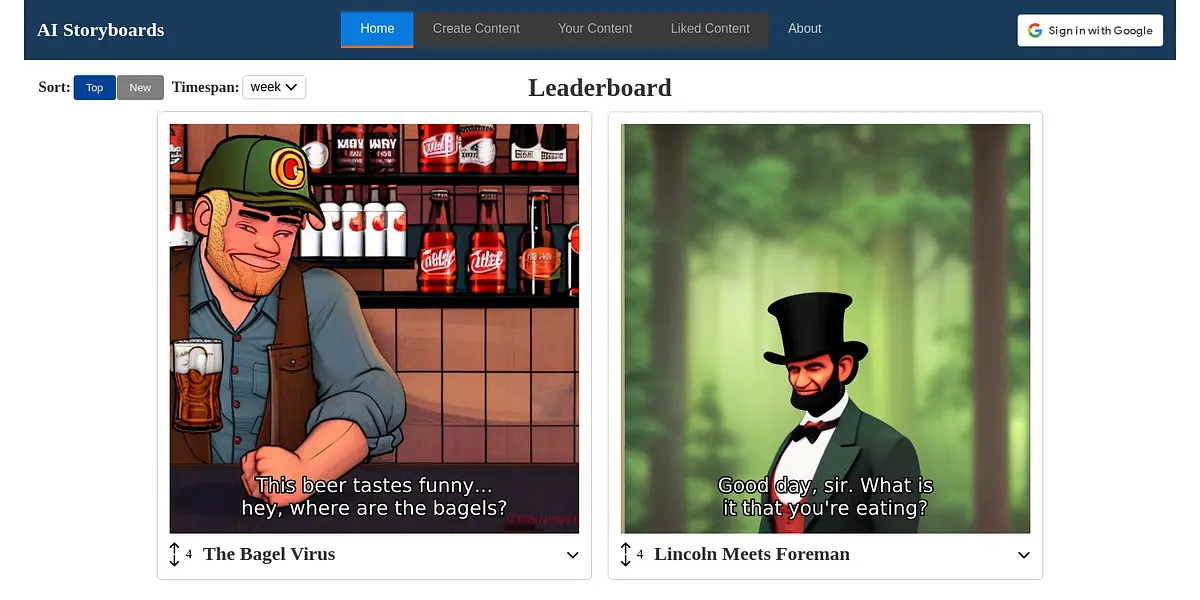Image resolution: width=1200 pixels, height=600 pixels.
Task: Click the Google G logo icon
Action: click(x=1035, y=30)
